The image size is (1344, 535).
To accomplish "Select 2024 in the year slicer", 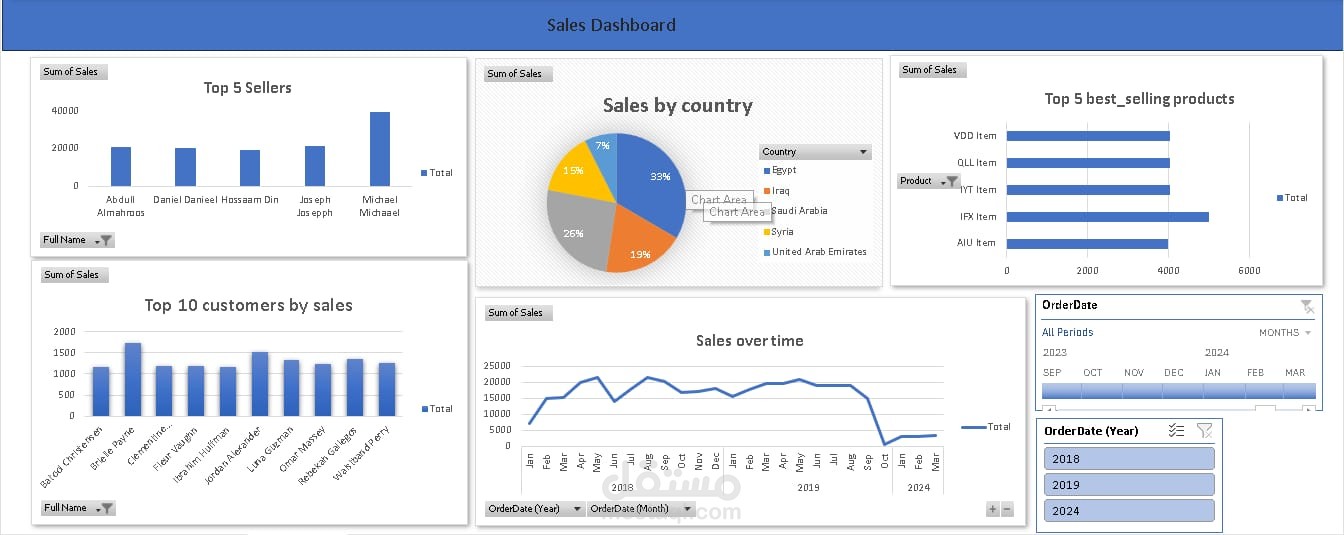I will point(1129,511).
